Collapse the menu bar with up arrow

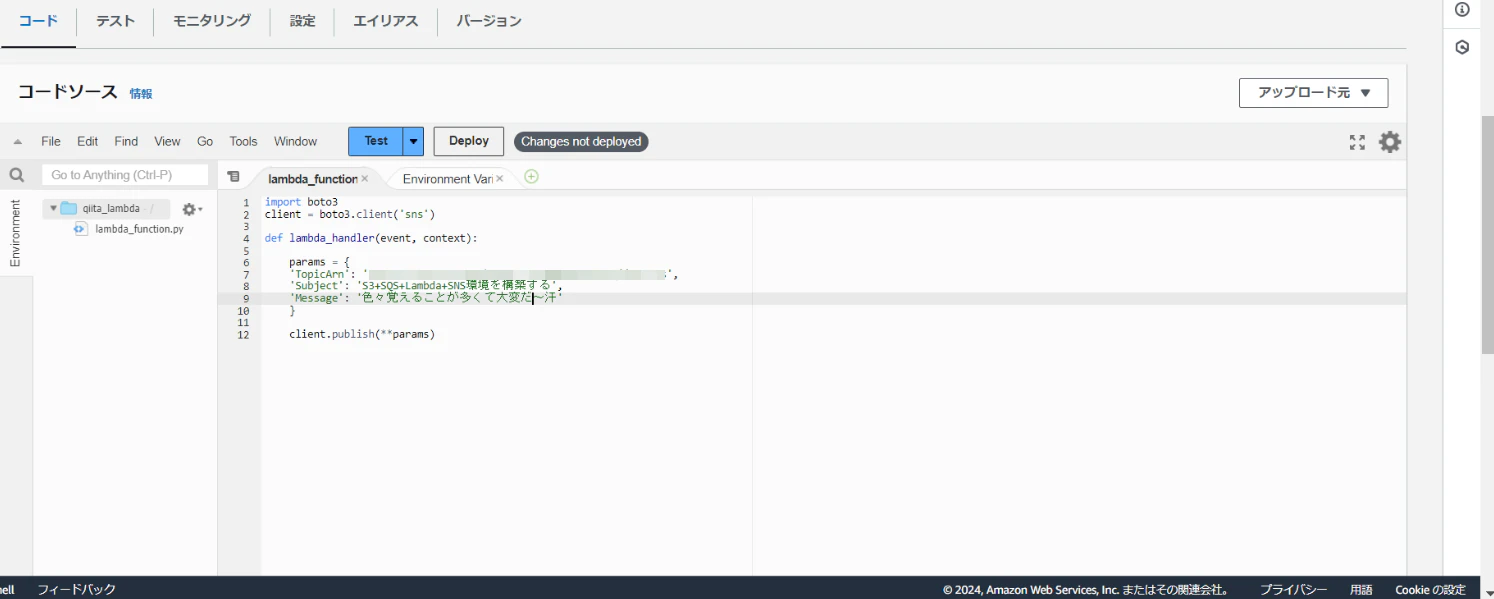(18, 142)
